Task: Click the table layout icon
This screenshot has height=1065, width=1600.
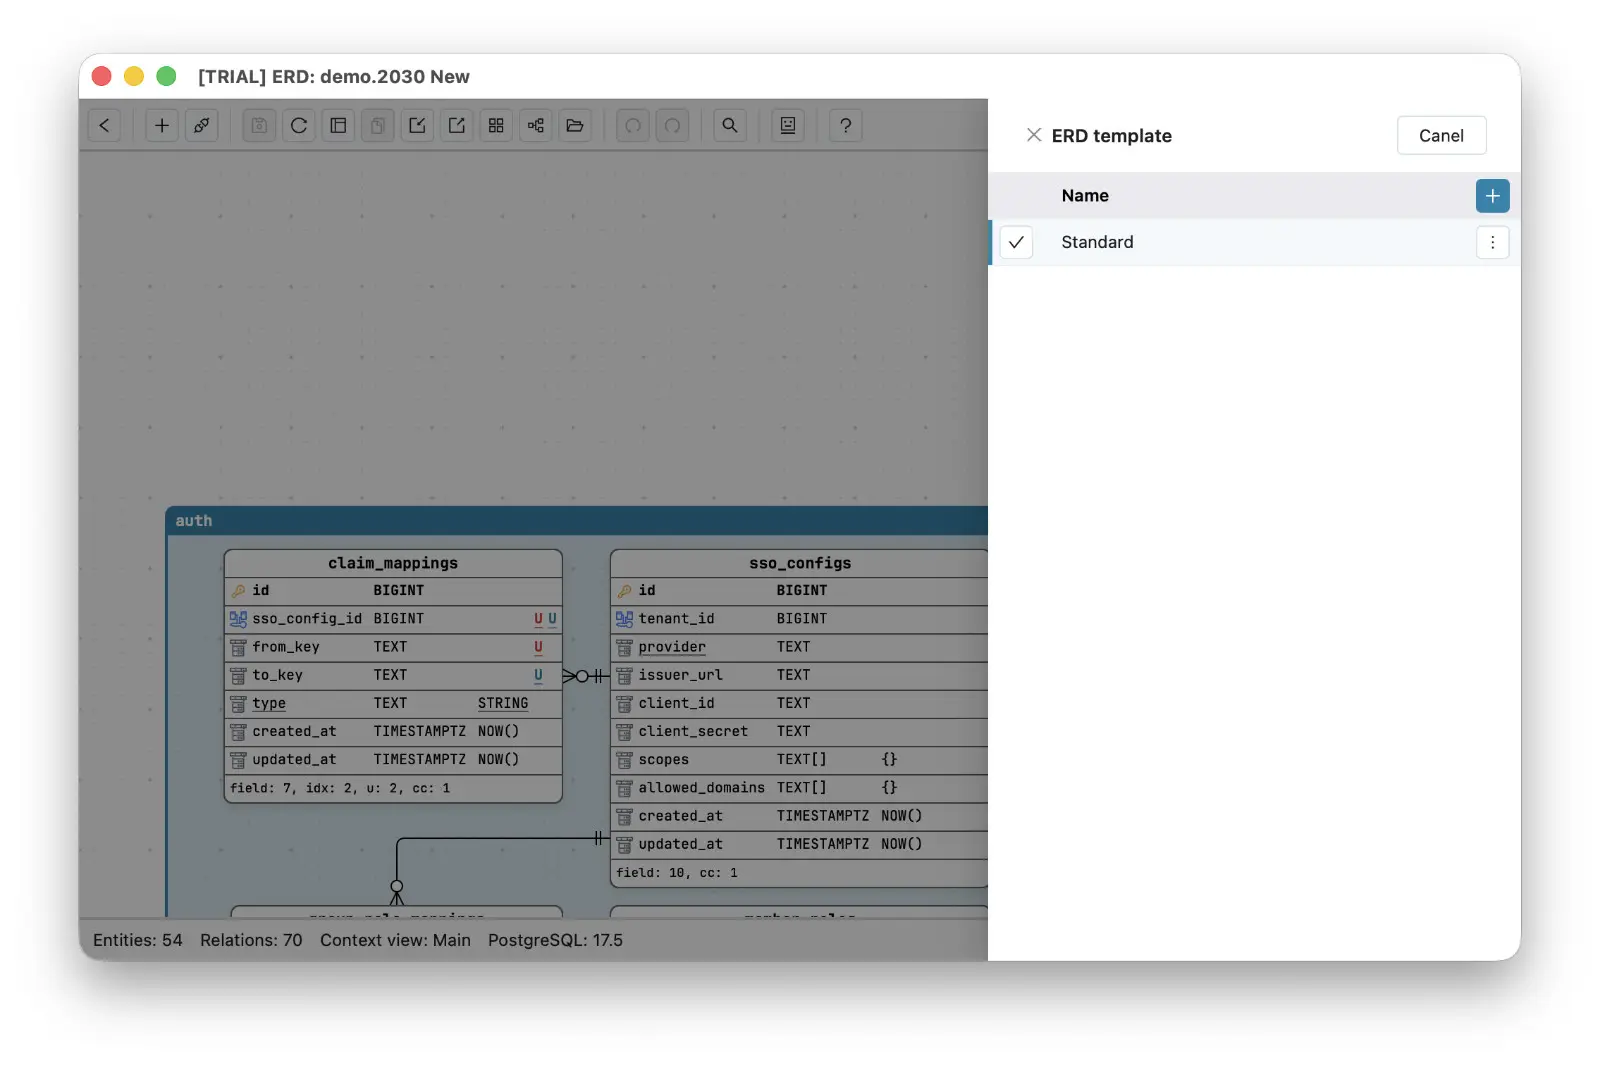Action: coord(338,126)
